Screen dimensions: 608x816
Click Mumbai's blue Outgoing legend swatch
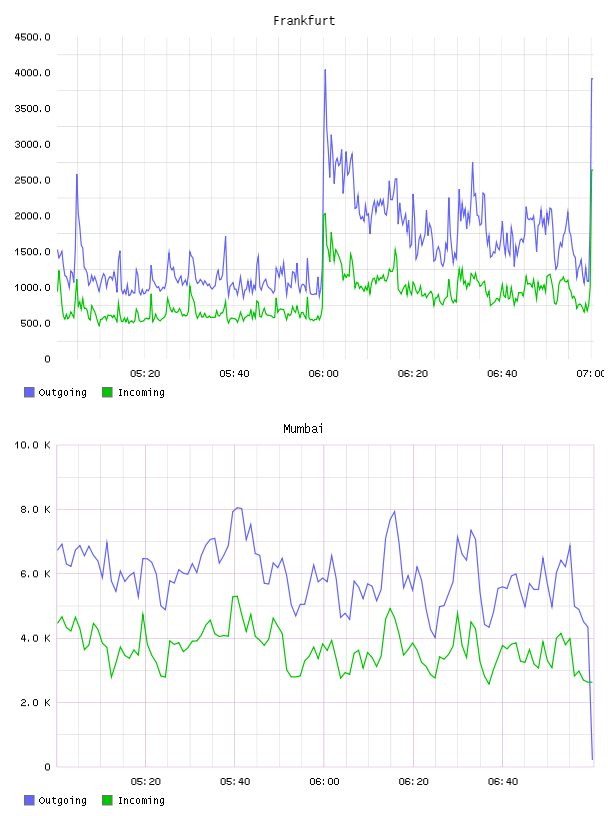tap(29, 800)
